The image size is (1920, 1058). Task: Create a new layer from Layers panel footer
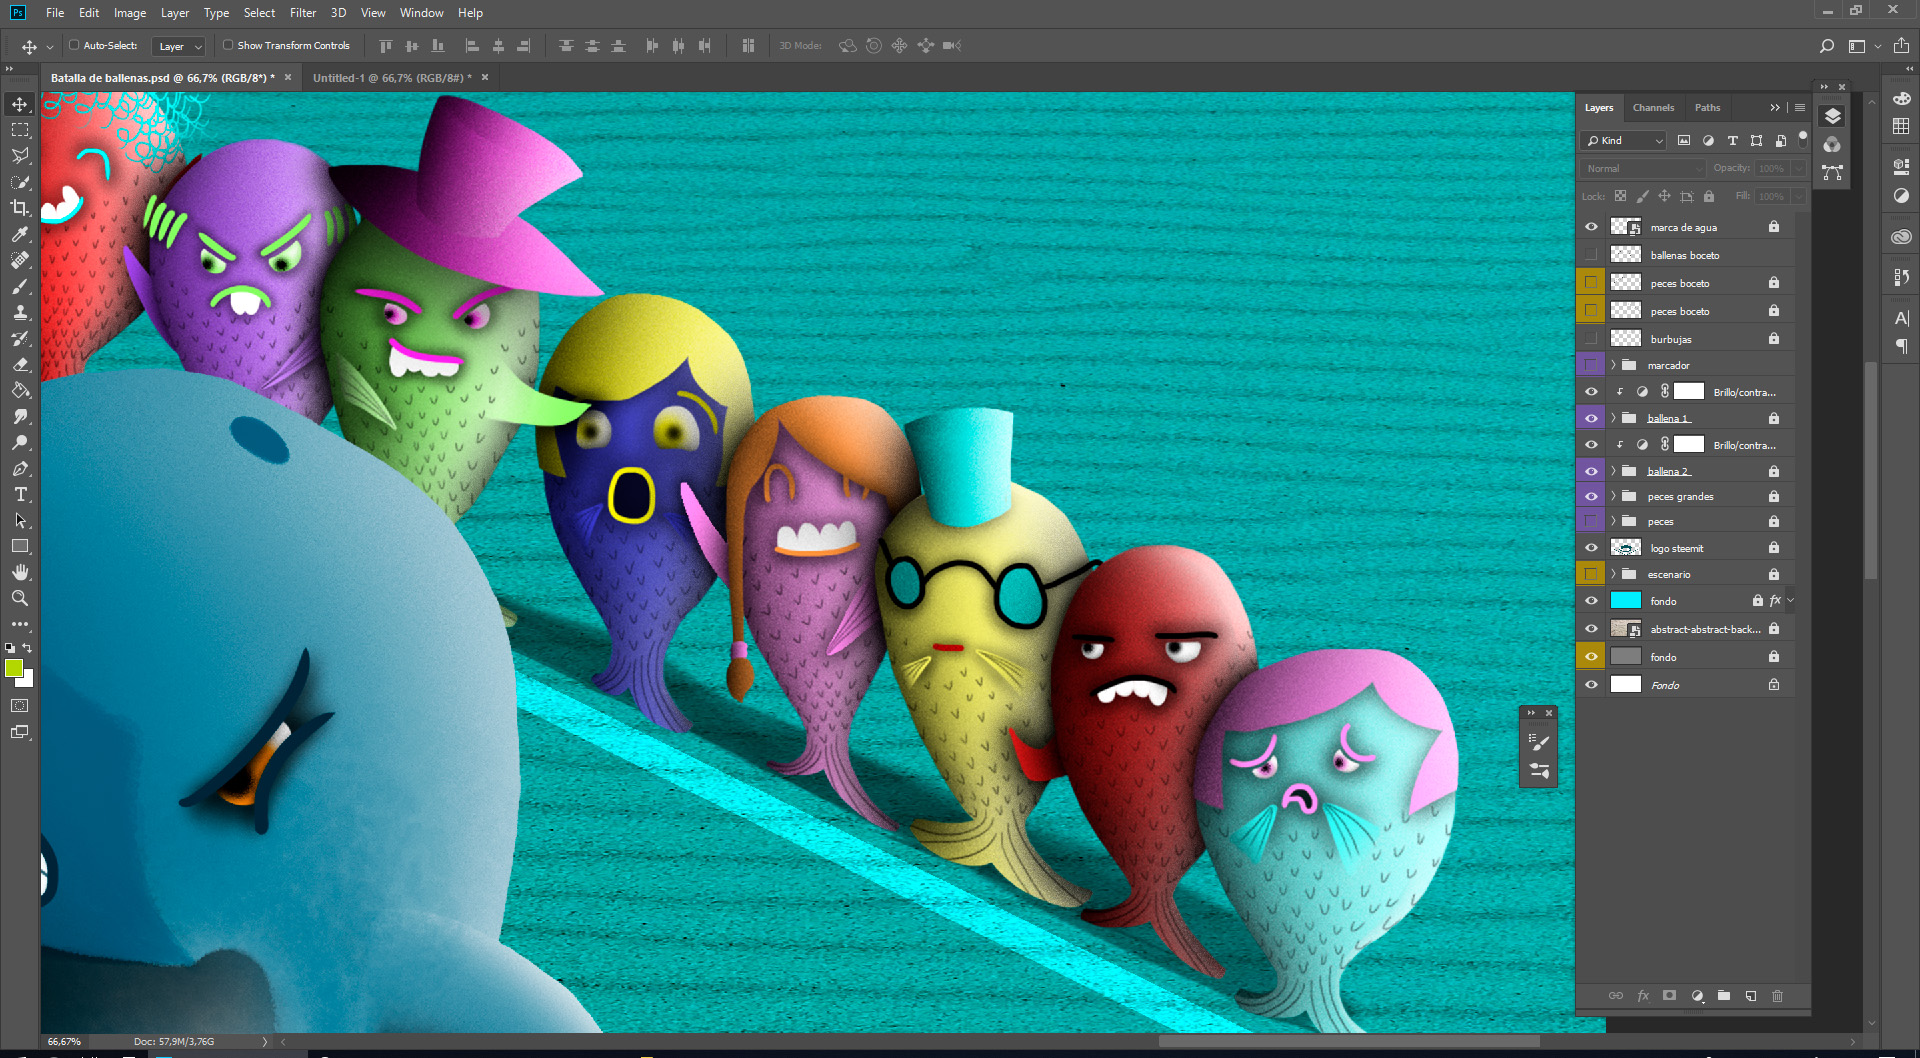(x=1751, y=996)
